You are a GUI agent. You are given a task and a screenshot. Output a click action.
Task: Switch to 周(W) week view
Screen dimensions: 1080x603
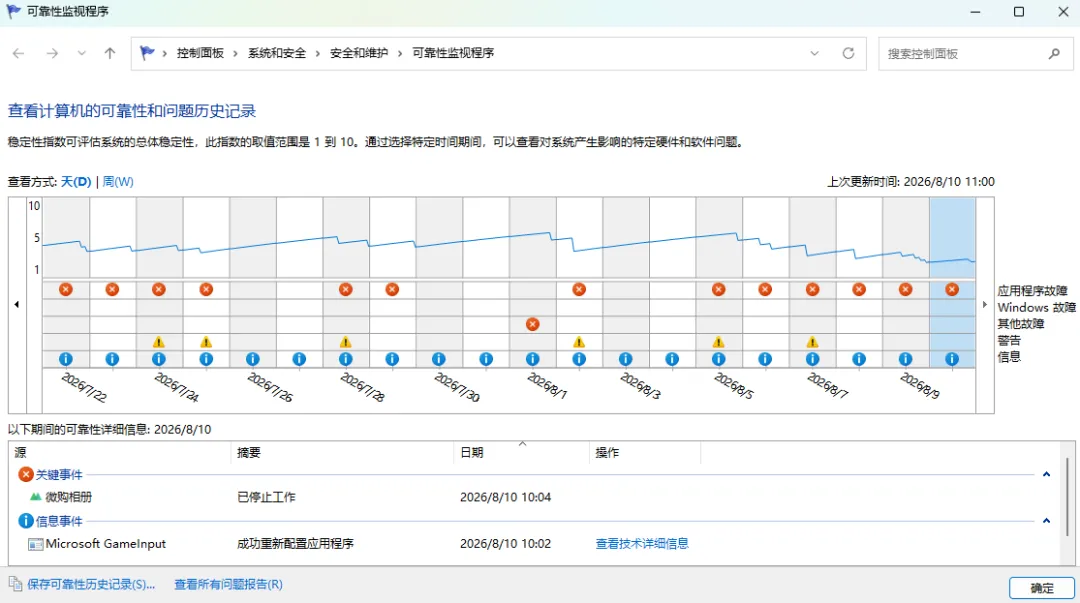pos(118,181)
